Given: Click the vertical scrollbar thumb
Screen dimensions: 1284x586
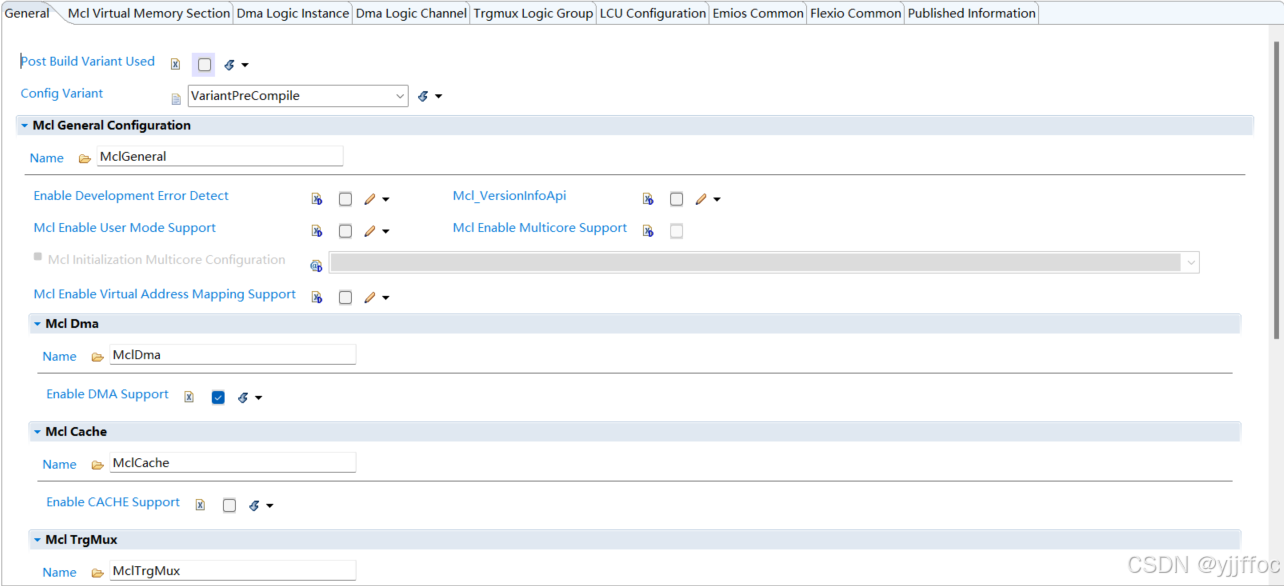Looking at the screenshot, I should (1277, 190).
